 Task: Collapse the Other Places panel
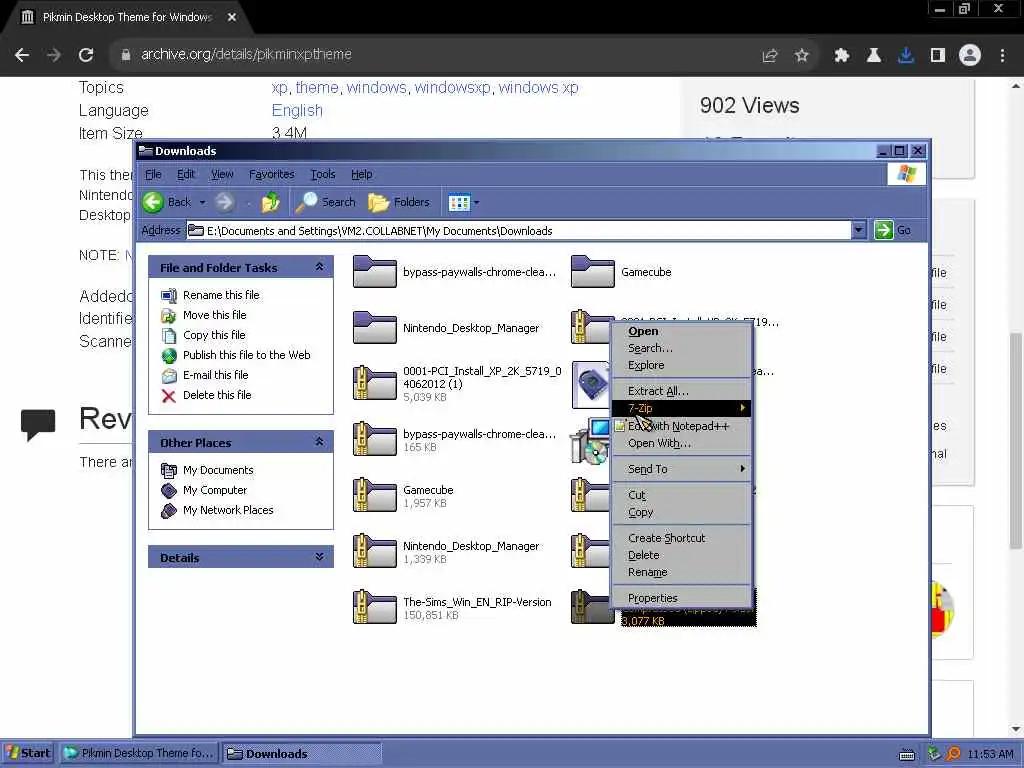(319, 442)
